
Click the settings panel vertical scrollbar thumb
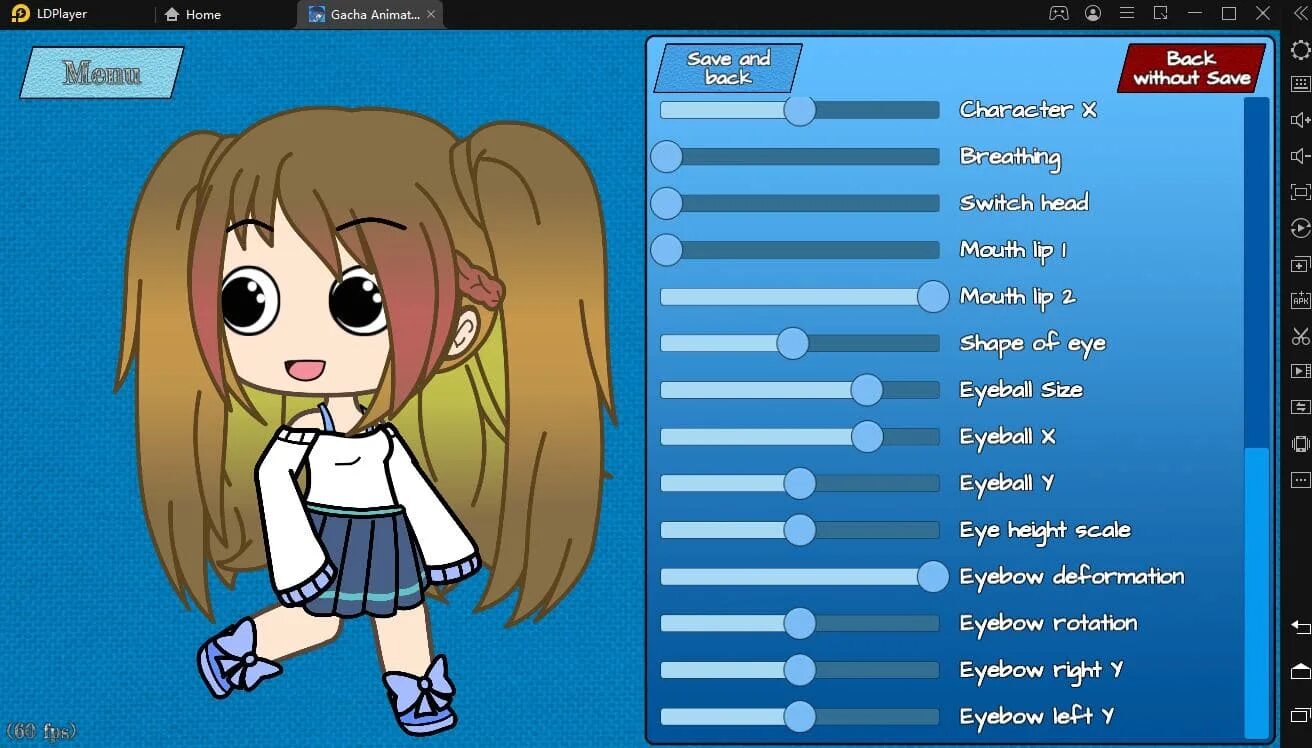pos(1257,593)
